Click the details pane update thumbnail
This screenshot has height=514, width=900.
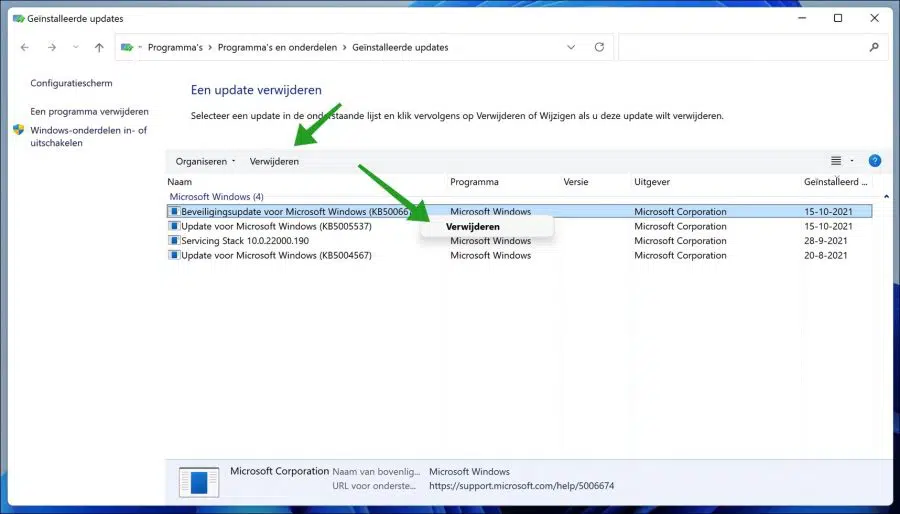tap(199, 482)
